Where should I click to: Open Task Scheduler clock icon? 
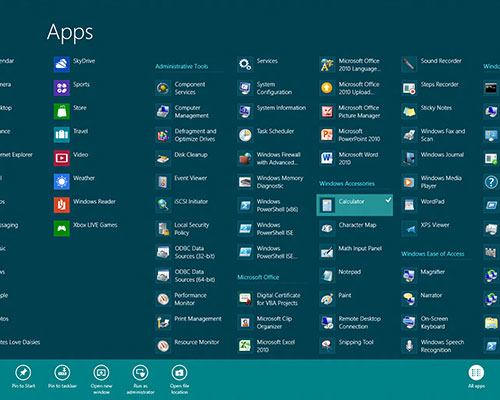point(245,135)
